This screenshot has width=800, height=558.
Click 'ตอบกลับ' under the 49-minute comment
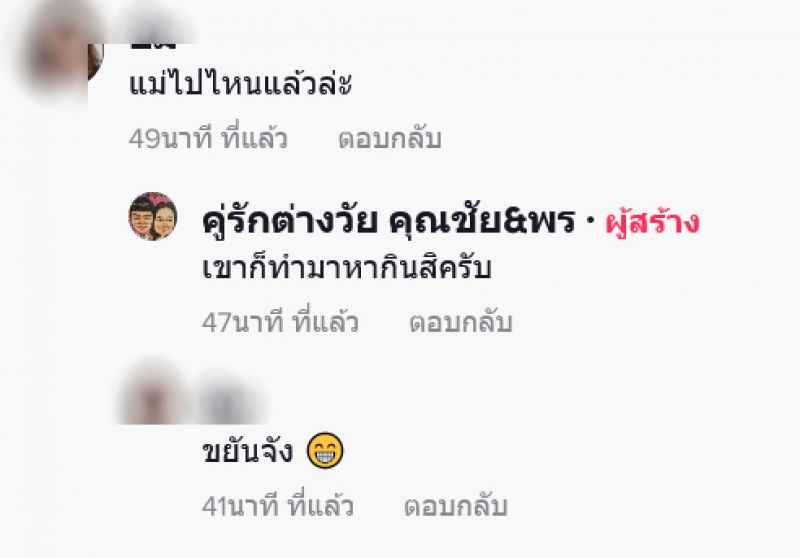(390, 138)
